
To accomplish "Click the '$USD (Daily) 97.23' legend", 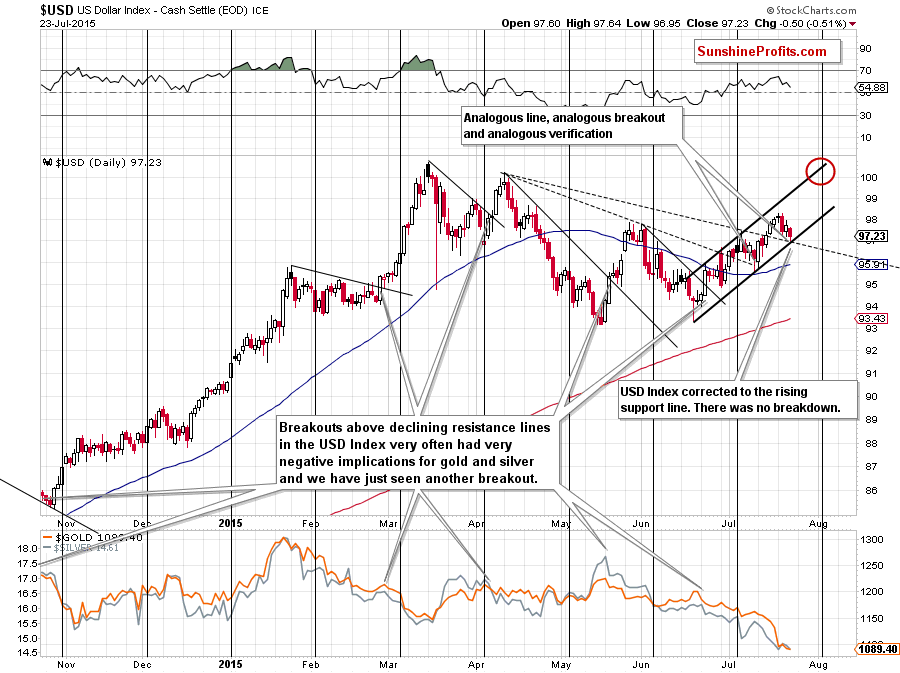I will (103, 162).
